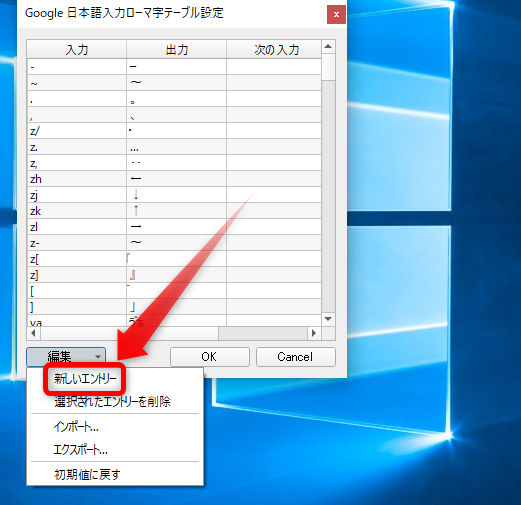Click the vertical scrollbar down arrow
Screen dimensions: 521x505
[328, 319]
